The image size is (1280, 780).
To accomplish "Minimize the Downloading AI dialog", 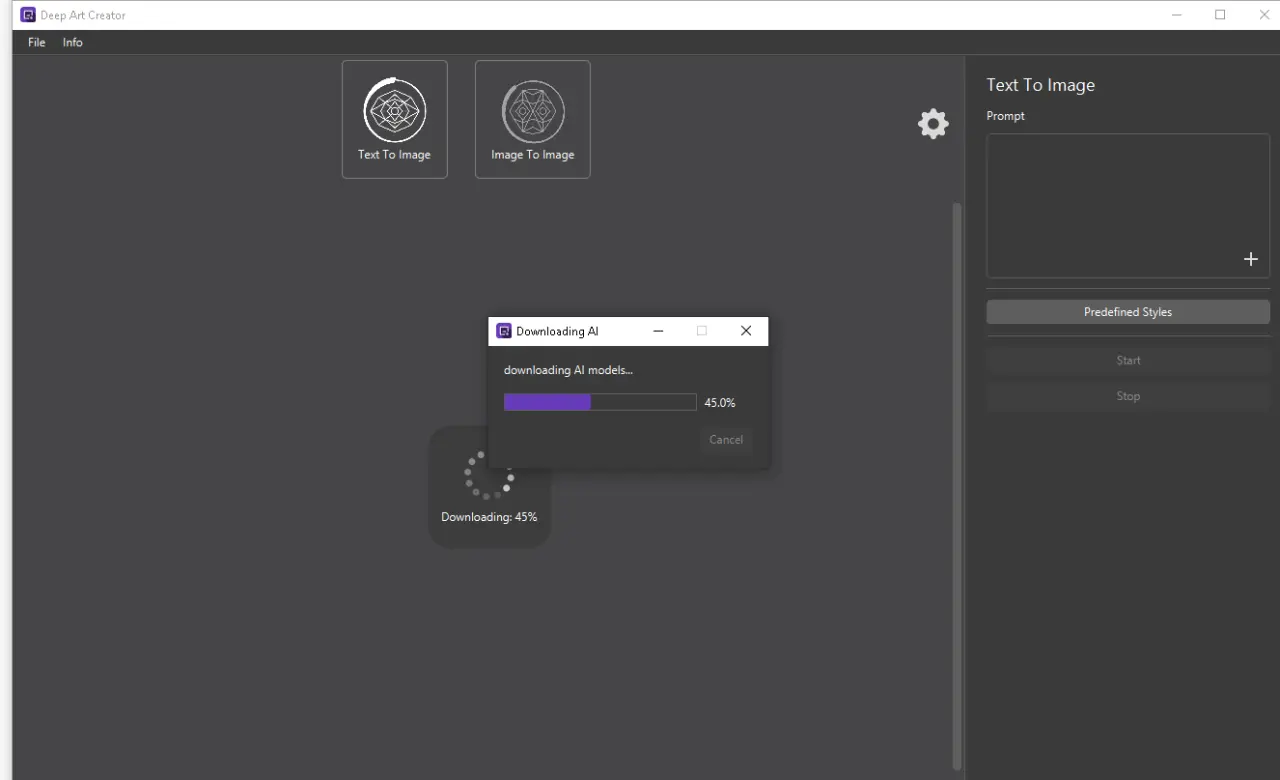I will [x=658, y=331].
